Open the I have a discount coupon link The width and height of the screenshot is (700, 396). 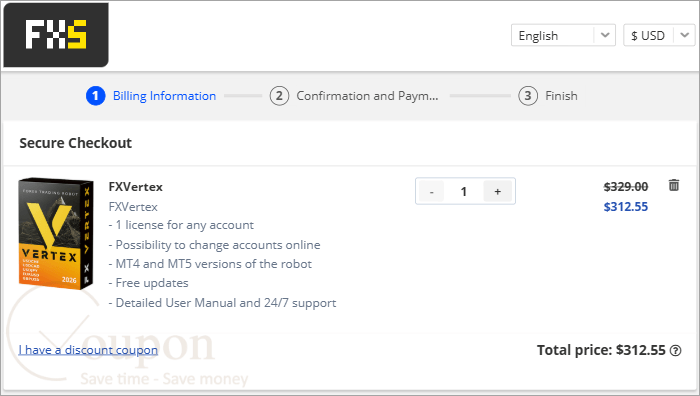88,350
